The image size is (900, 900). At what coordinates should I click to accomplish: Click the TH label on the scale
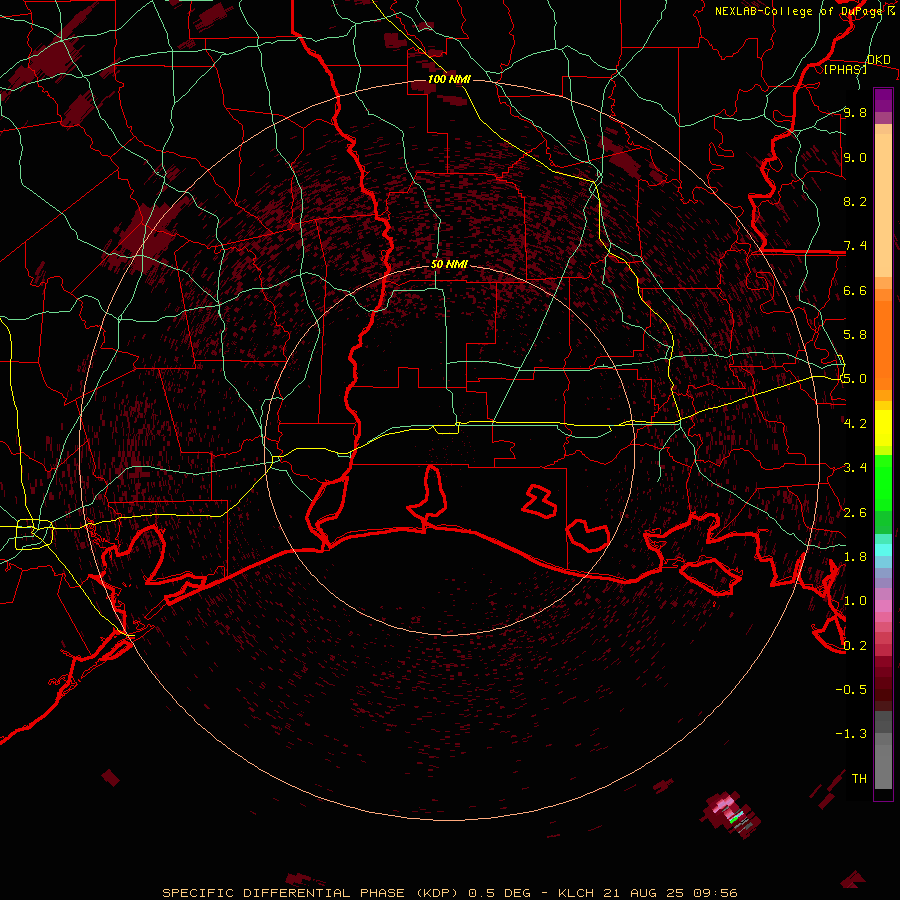[859, 779]
